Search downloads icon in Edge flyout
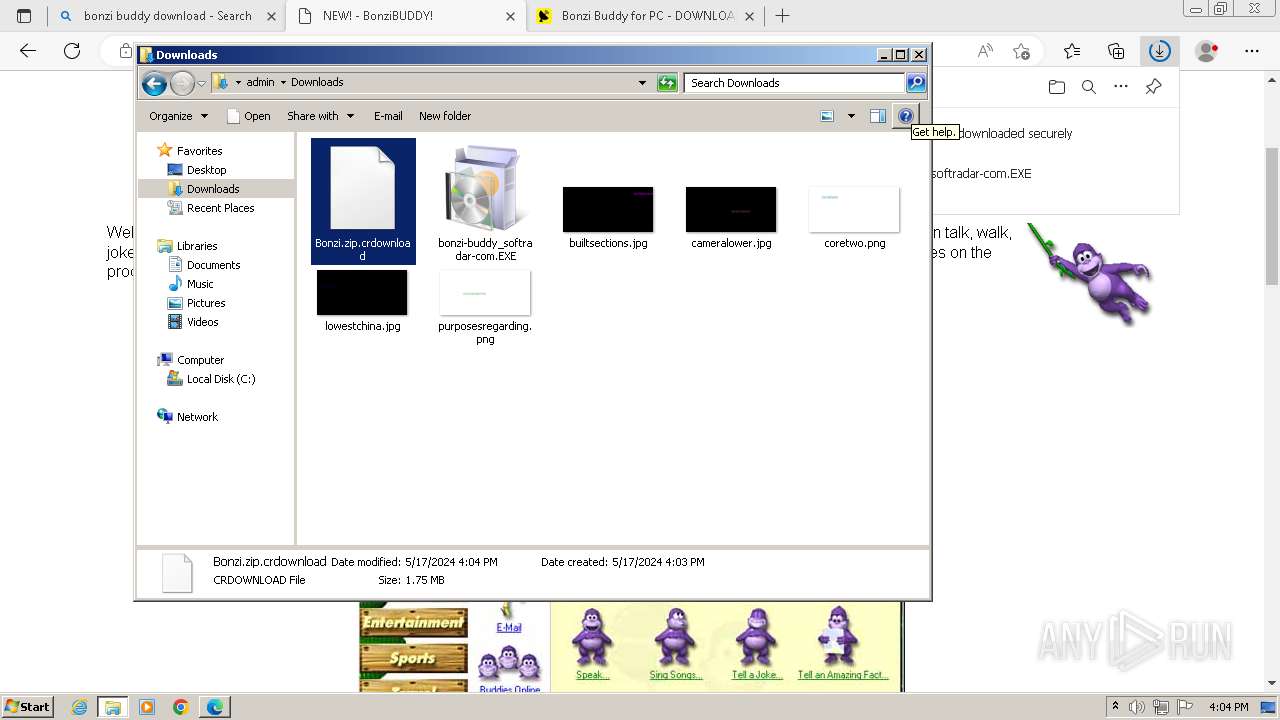 (1089, 87)
